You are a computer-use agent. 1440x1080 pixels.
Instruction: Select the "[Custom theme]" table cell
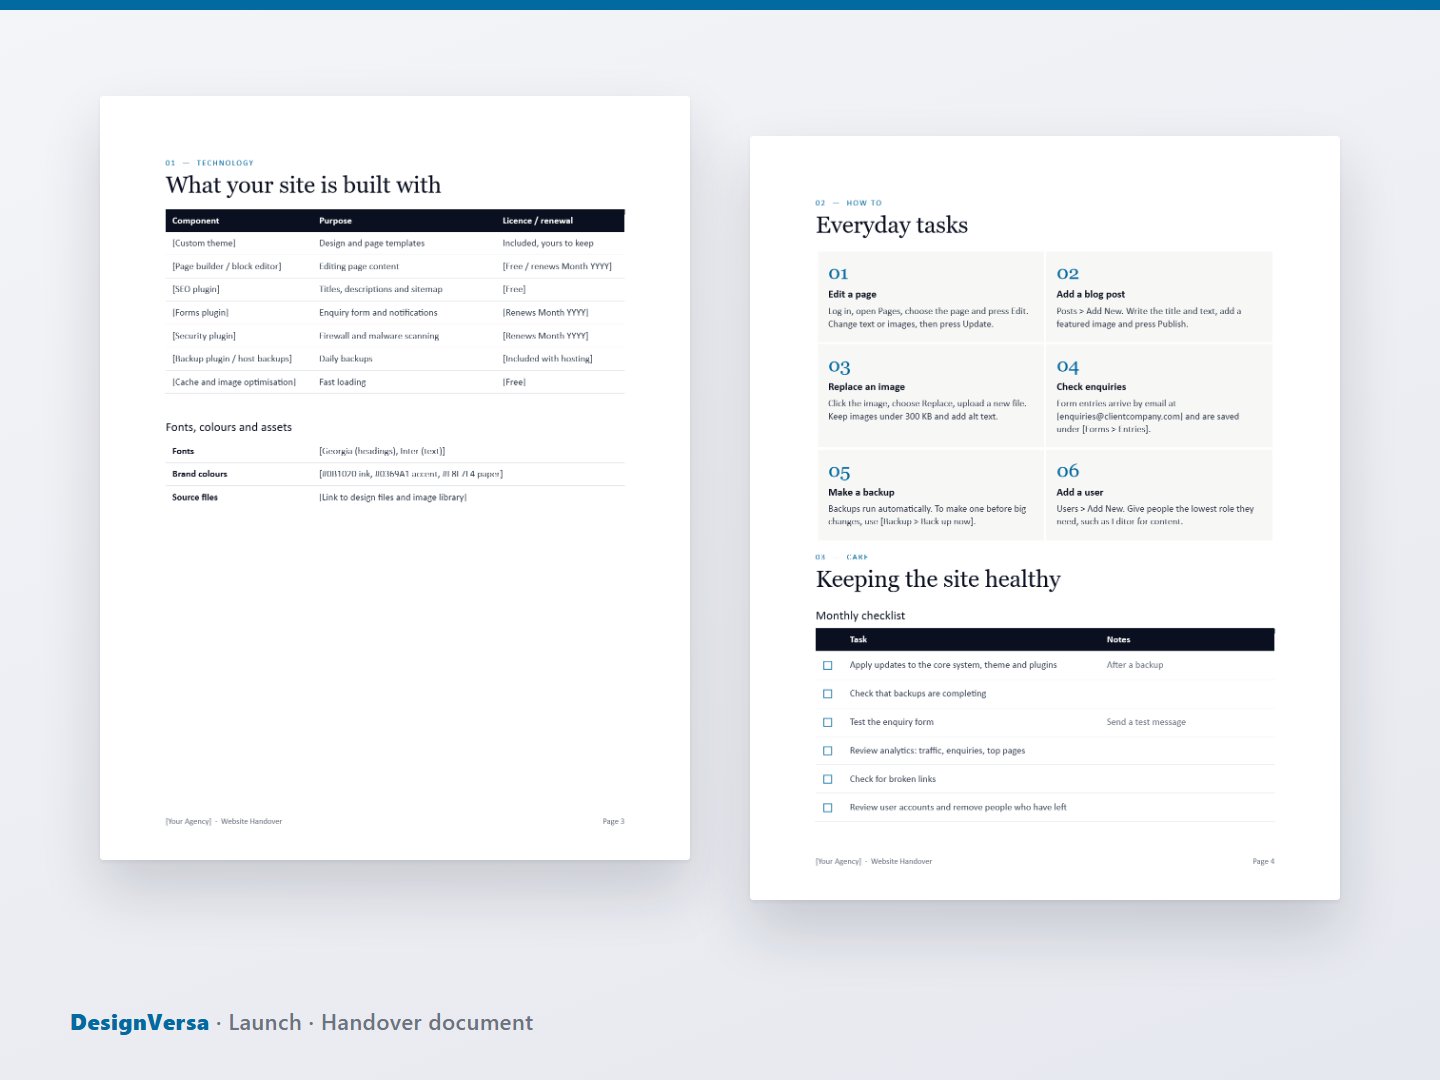coord(204,243)
